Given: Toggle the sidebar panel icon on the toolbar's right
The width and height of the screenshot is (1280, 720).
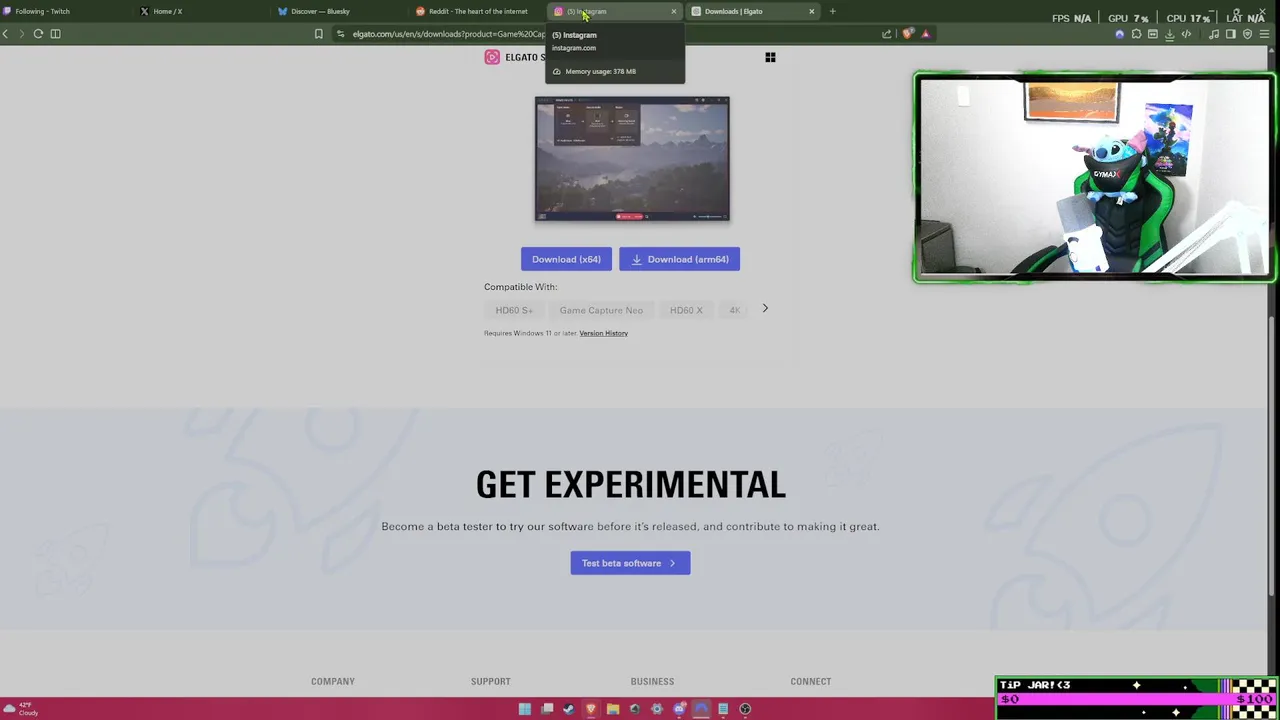Looking at the screenshot, I should click(1231, 34).
